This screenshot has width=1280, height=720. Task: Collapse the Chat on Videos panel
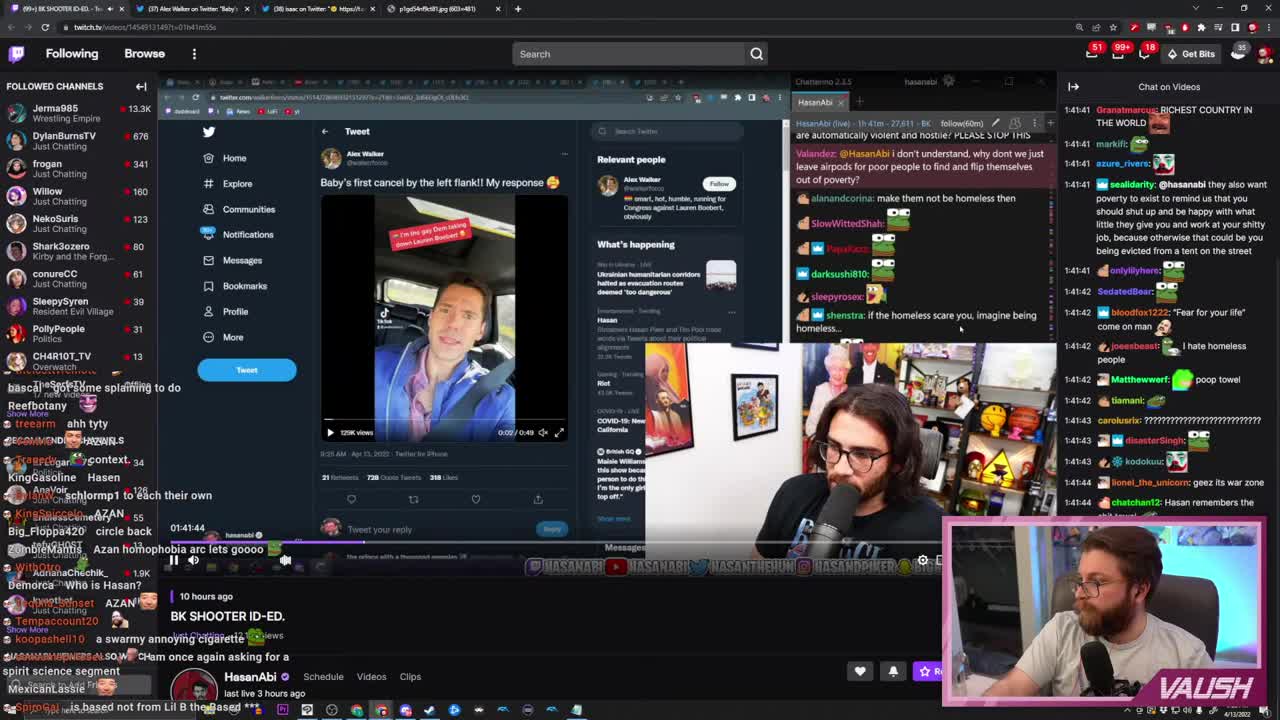1073,87
